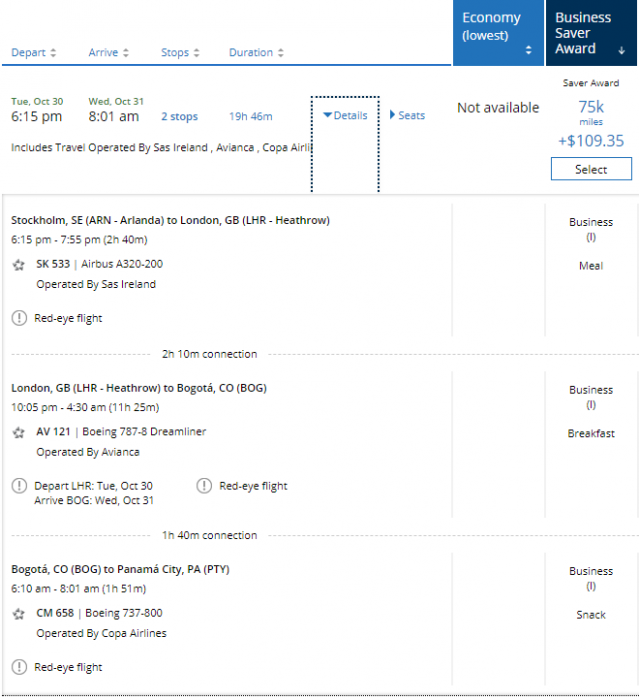Switch to Economy (lowest) fare column
Viewport: 639px width, 700px height.
[x=491, y=26]
